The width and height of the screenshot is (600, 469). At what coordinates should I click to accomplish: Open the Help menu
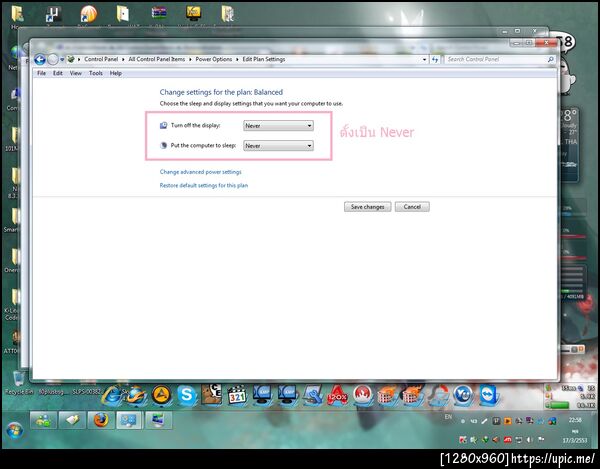coord(116,73)
